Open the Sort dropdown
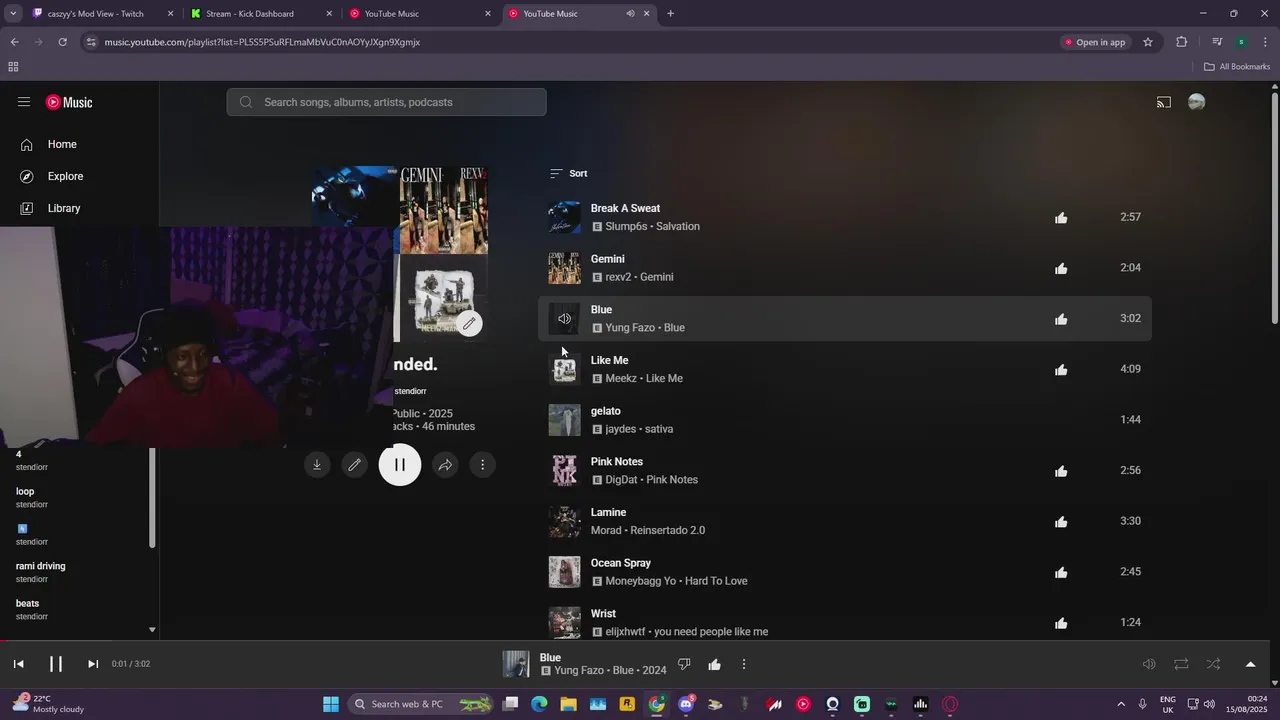 click(x=569, y=173)
